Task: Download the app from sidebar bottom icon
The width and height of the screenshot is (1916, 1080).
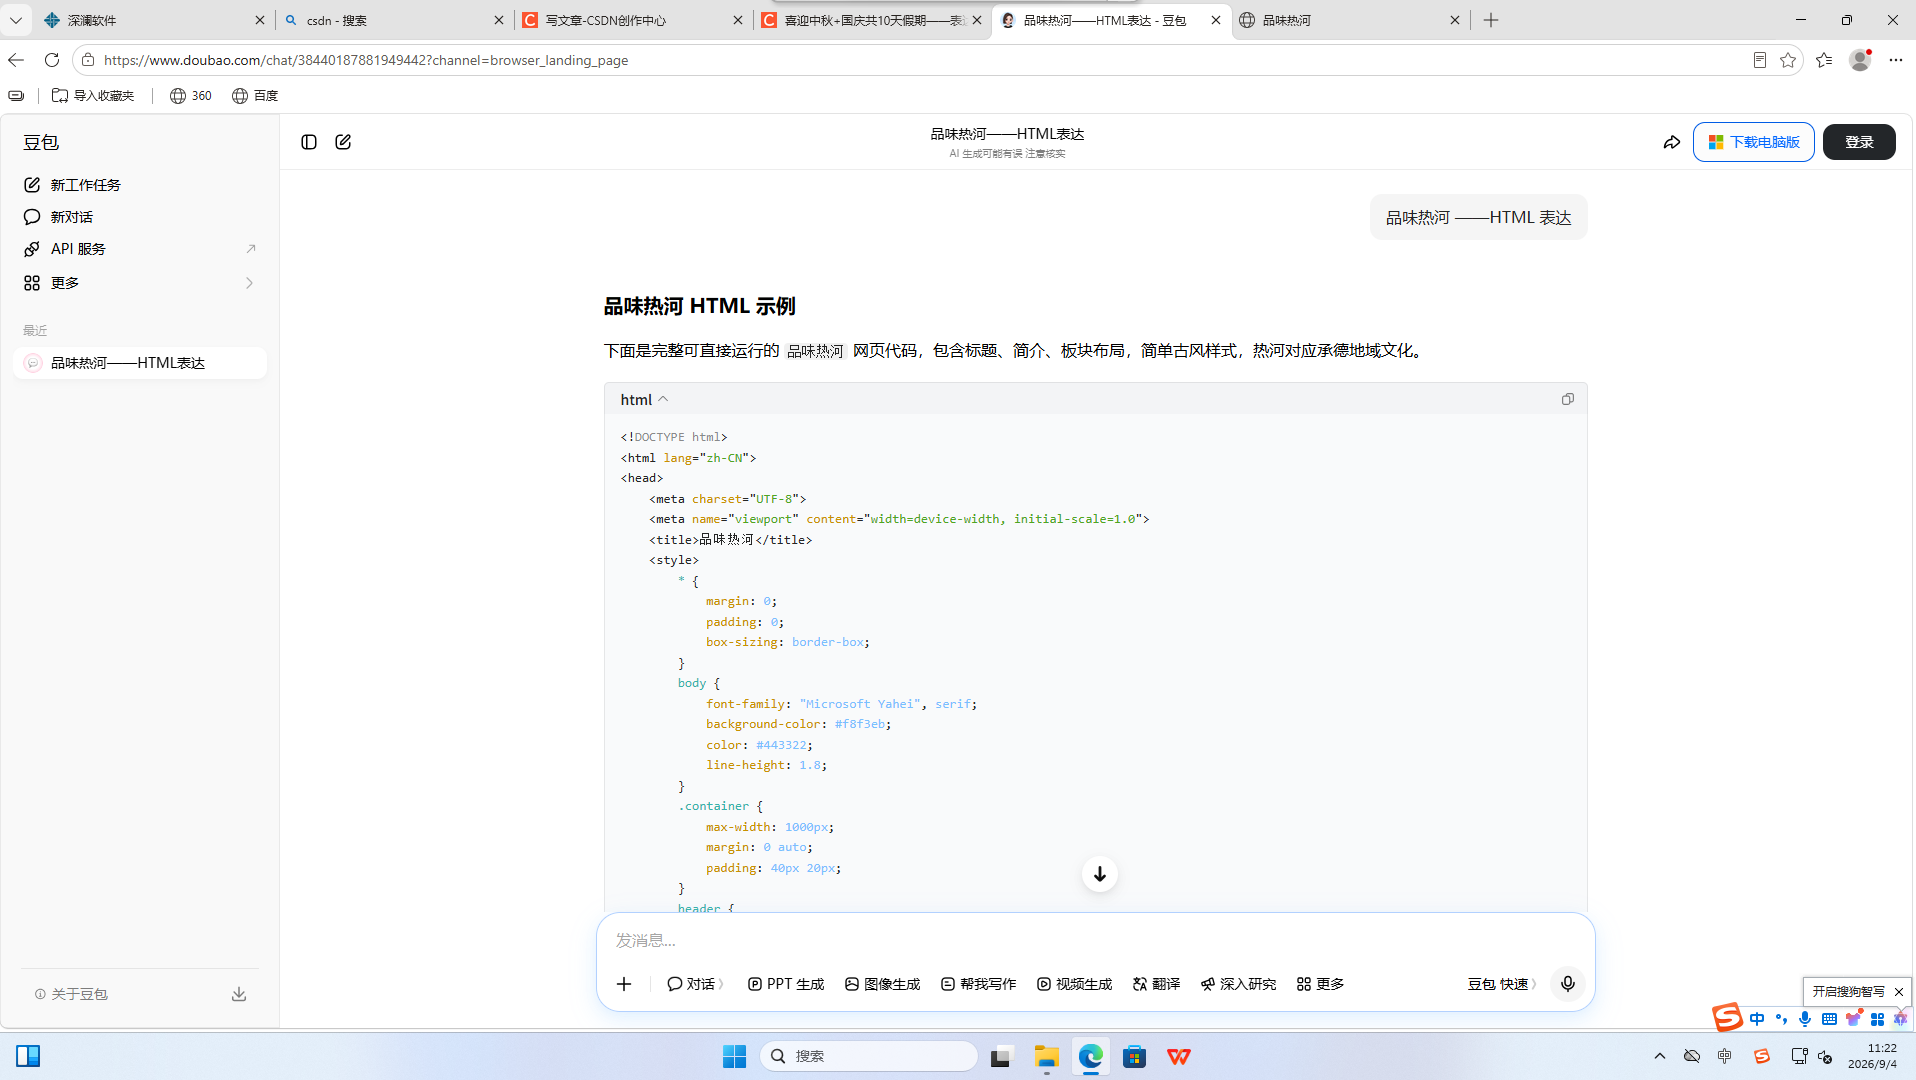Action: [x=239, y=994]
